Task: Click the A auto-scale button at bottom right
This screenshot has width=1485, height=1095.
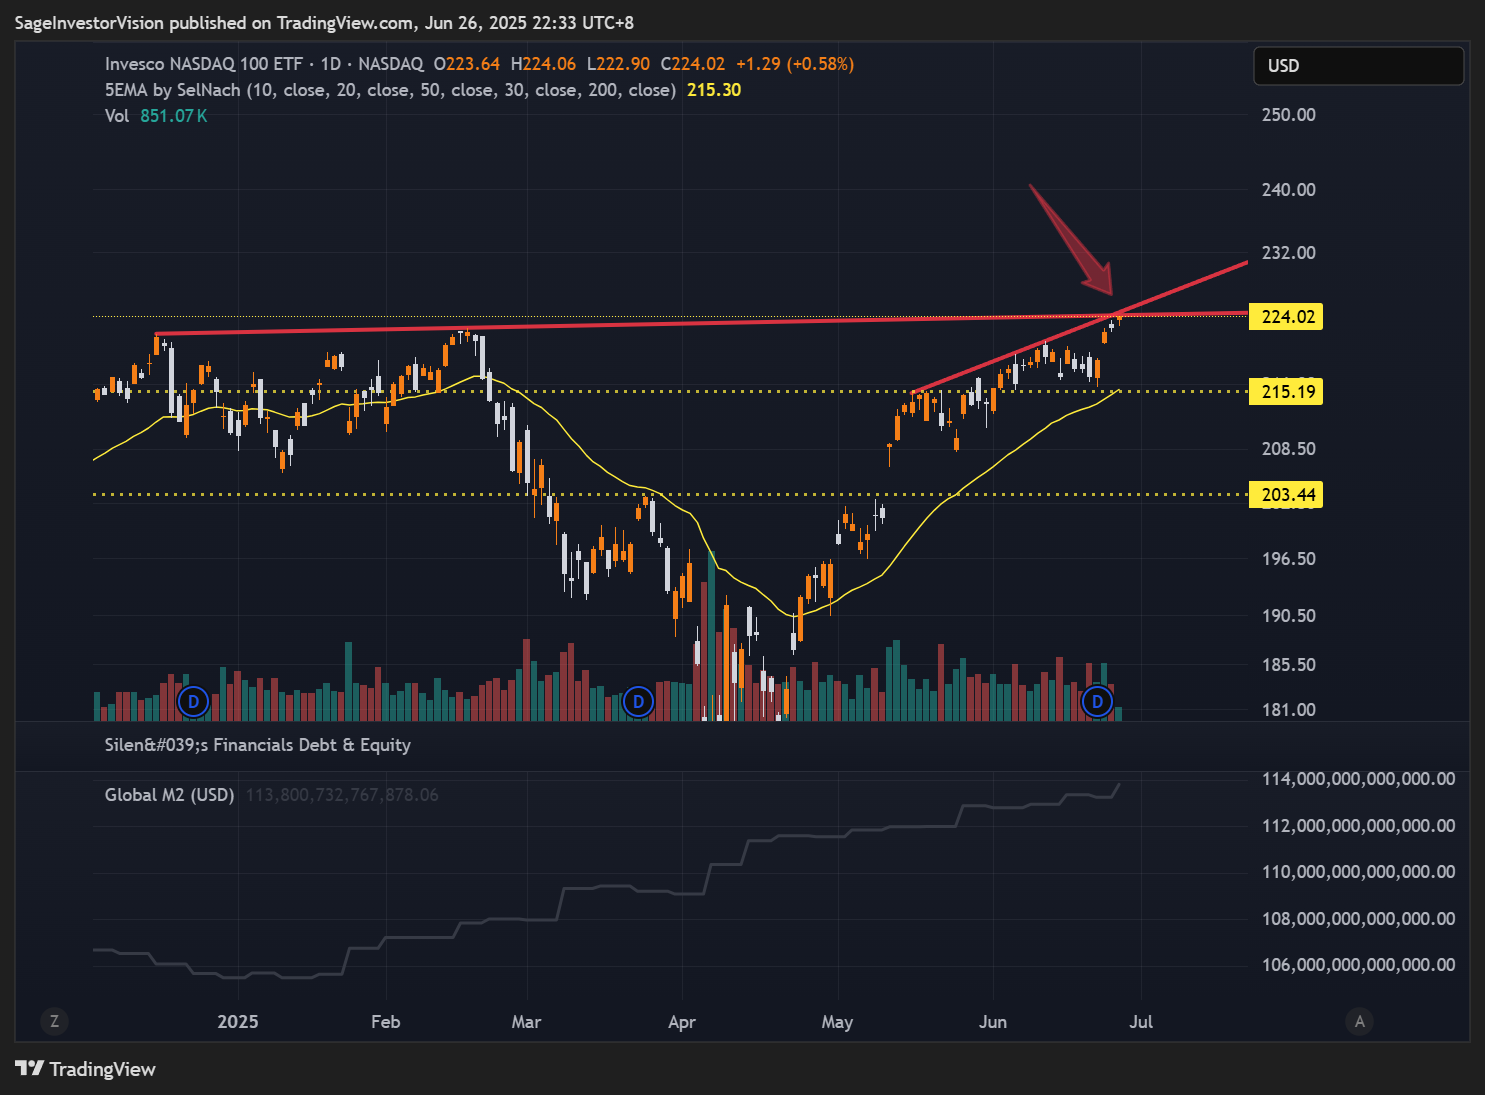Action: click(1359, 1021)
